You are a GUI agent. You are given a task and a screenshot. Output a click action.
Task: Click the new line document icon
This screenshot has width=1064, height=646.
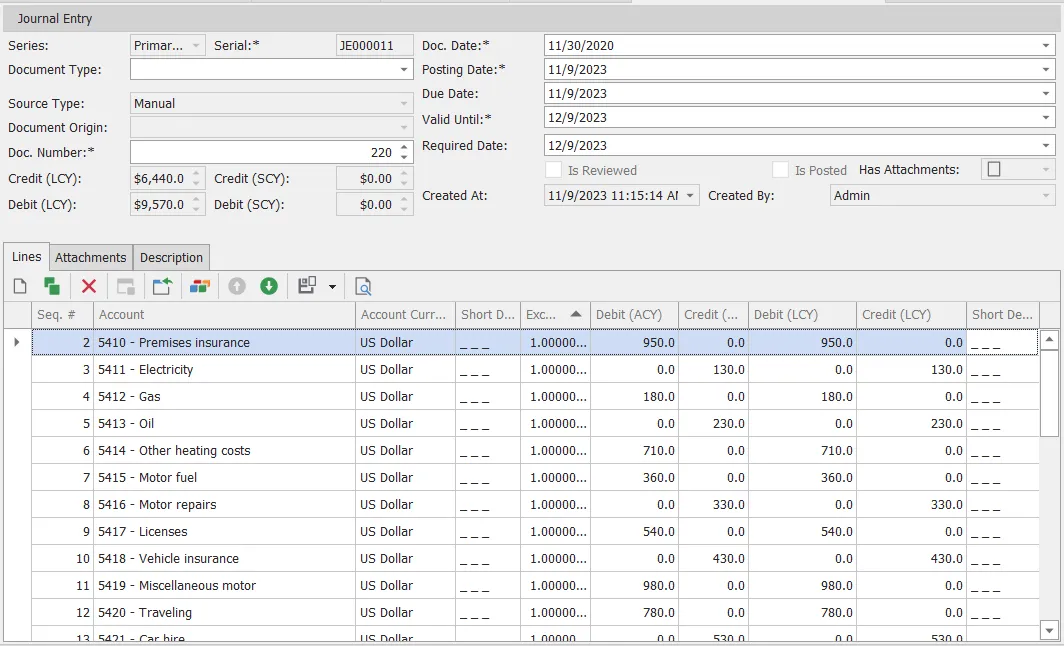20,287
